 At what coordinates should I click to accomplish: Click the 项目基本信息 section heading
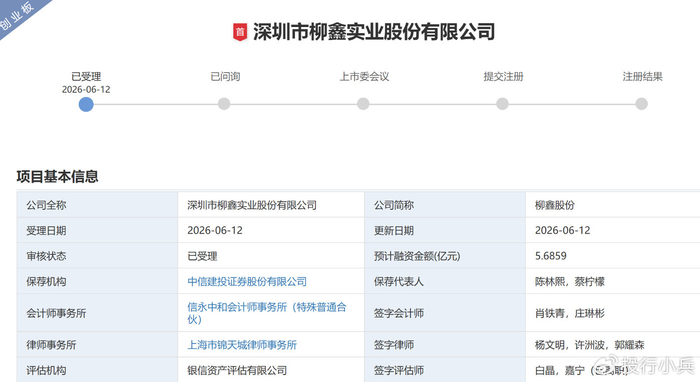[57, 177]
